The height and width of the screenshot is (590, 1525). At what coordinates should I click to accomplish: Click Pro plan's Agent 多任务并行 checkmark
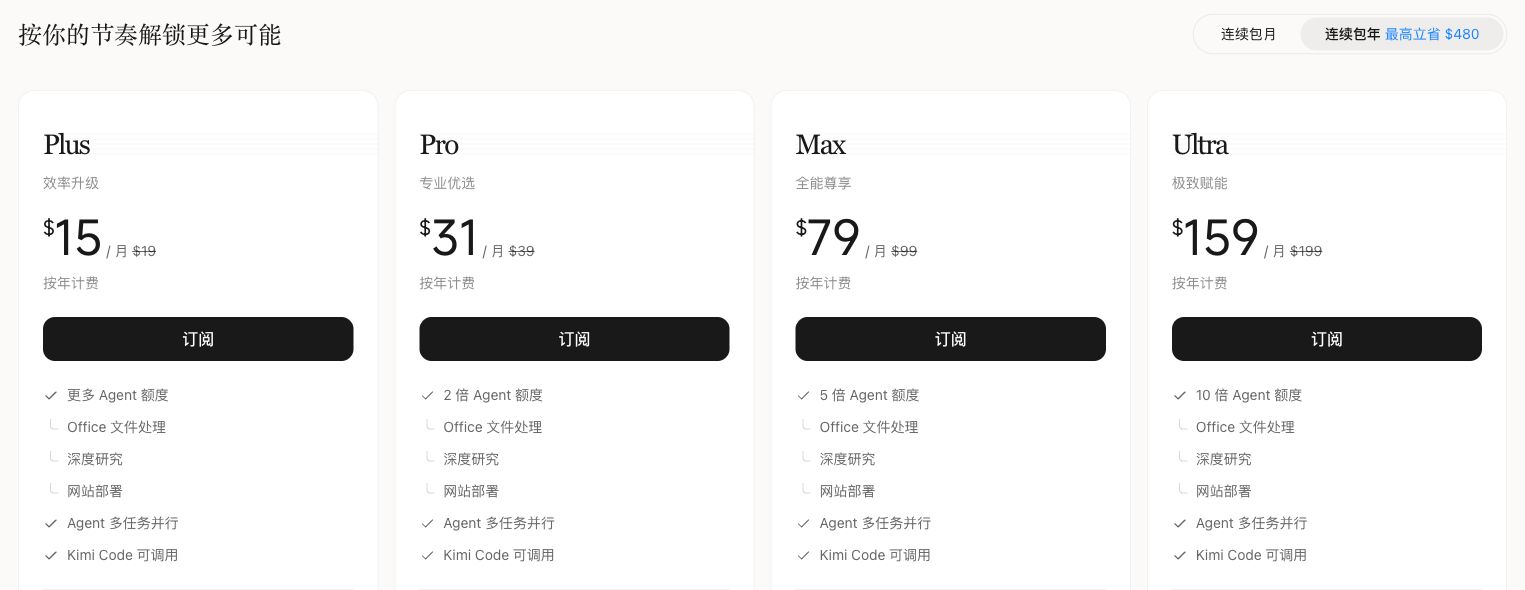(x=427, y=523)
